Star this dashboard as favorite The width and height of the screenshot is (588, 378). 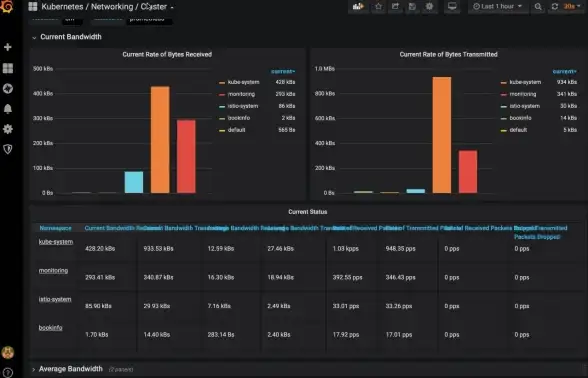[x=379, y=6]
